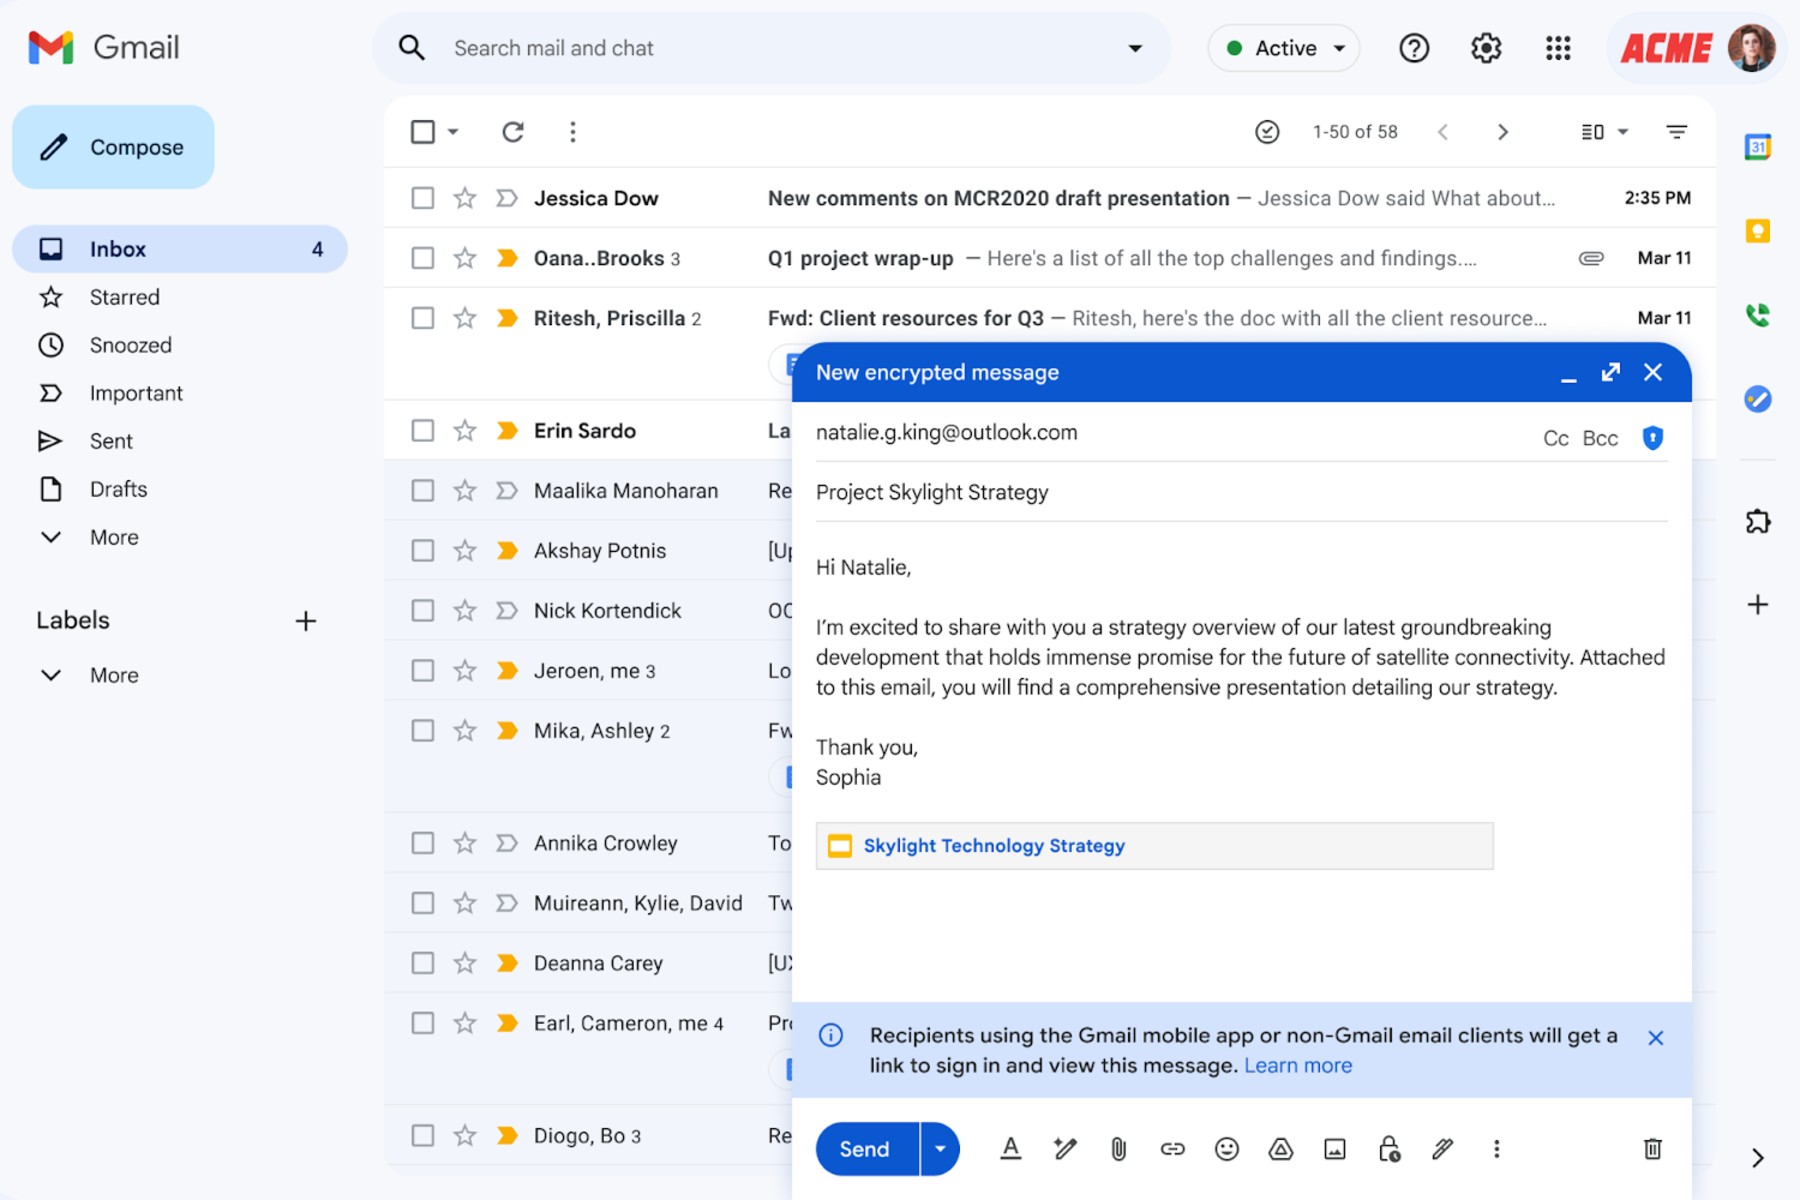Insert a link in the message
Screen dimensions: 1800x1200
pos(1172,1149)
